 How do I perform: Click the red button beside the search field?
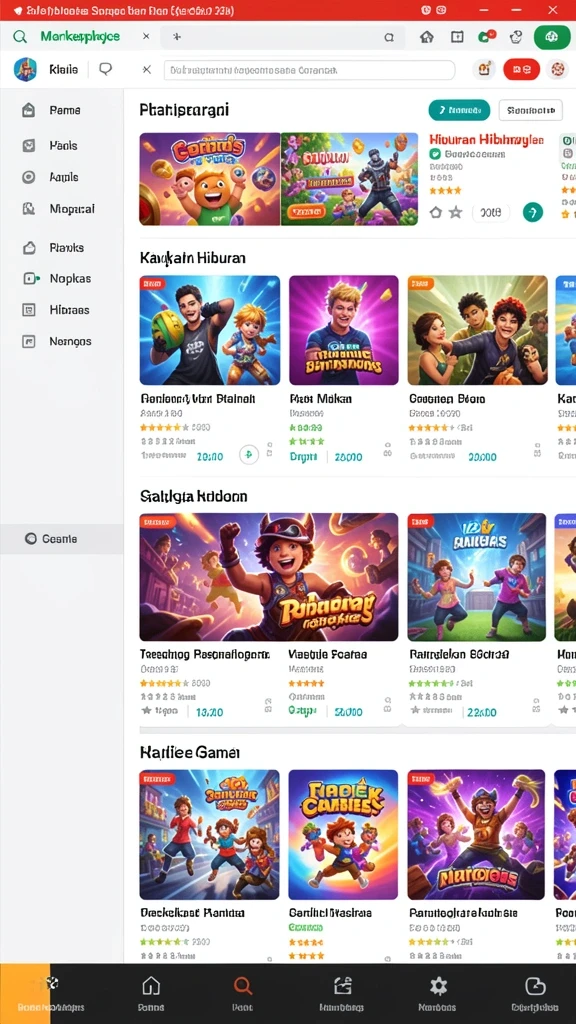[x=522, y=69]
